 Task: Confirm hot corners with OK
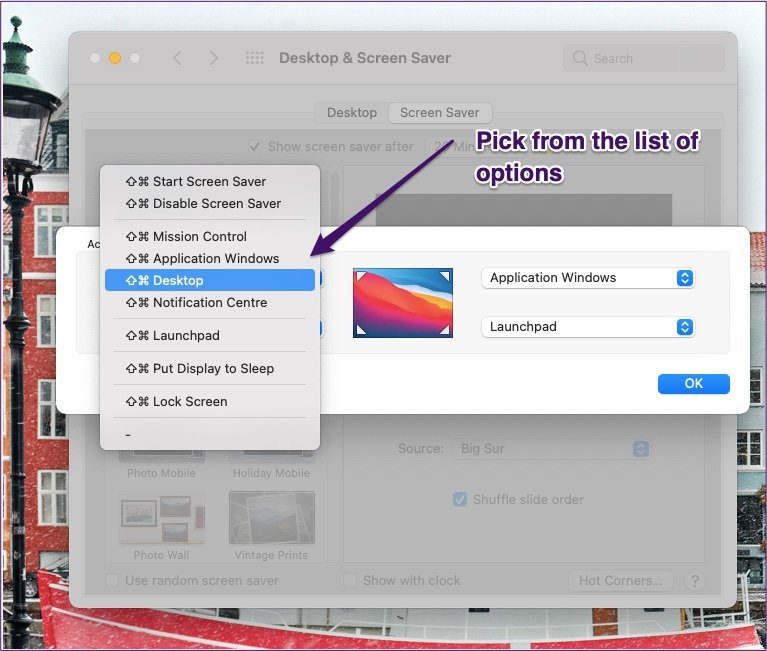click(694, 383)
